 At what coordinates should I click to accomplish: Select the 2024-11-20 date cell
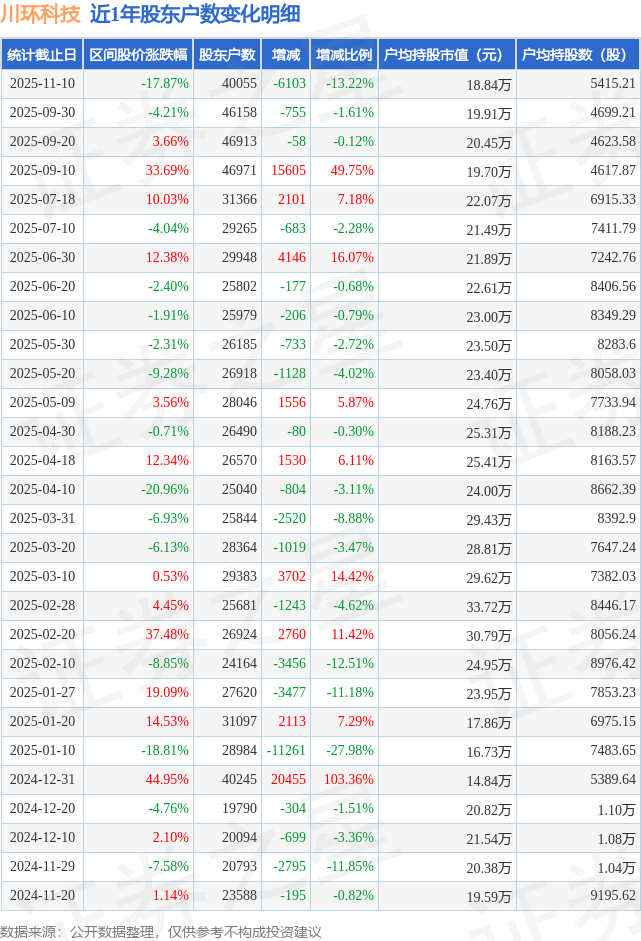pos(42,896)
